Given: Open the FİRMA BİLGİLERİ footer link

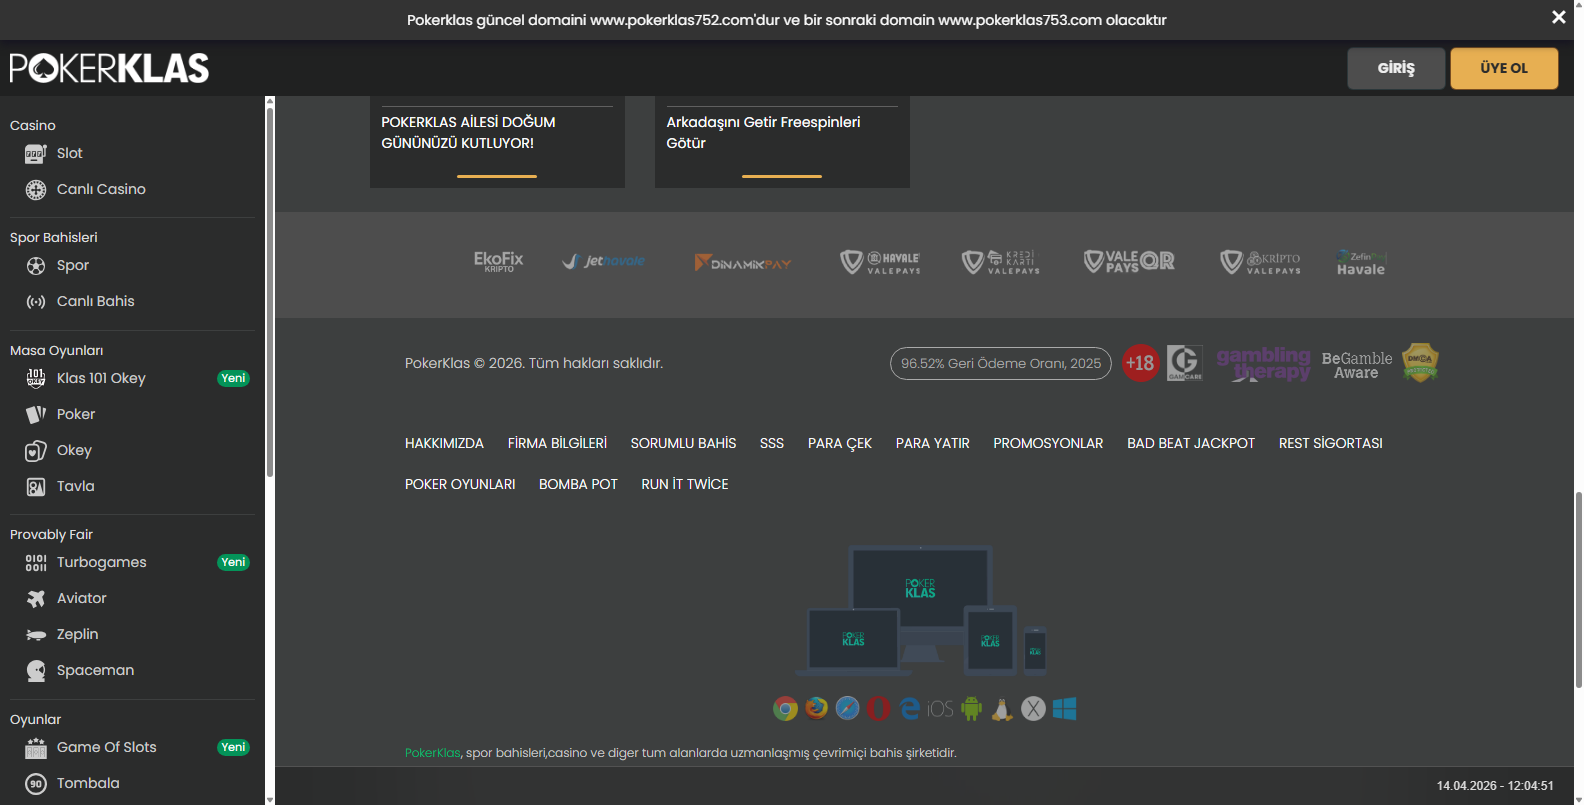Looking at the screenshot, I should pos(557,443).
